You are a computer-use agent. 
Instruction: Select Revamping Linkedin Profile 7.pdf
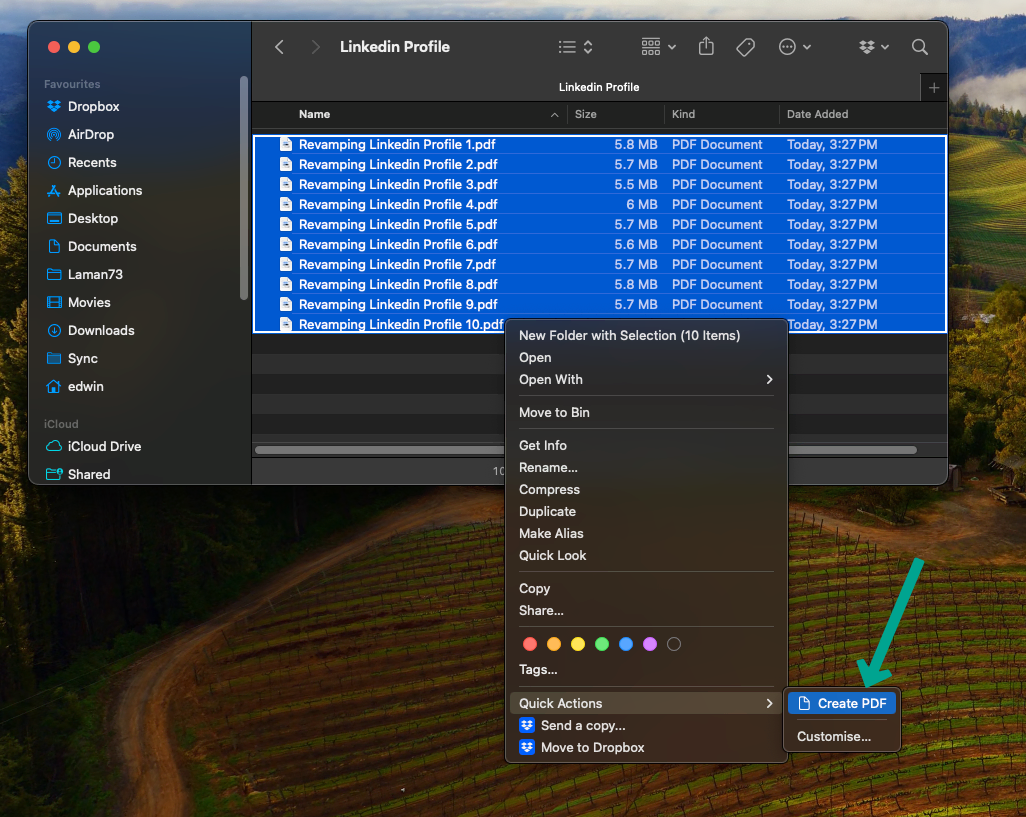[599, 265]
